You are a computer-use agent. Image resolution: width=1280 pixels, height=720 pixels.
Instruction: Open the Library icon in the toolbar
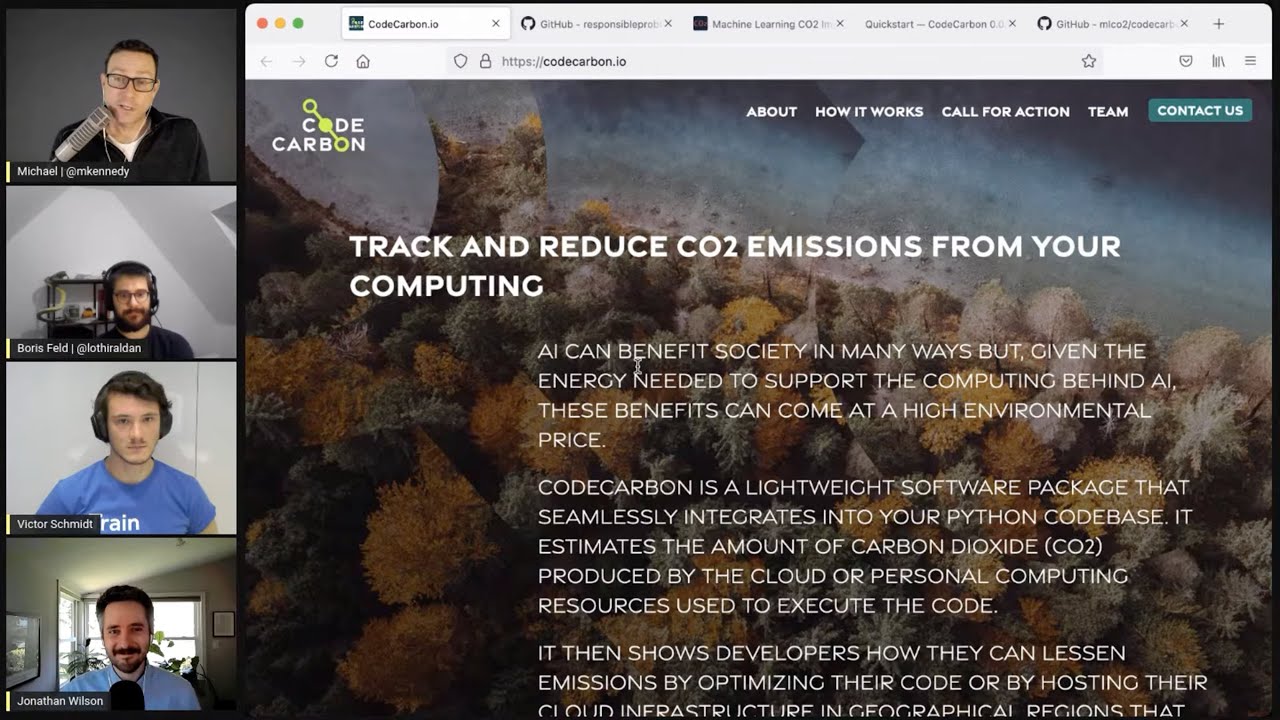[1218, 61]
